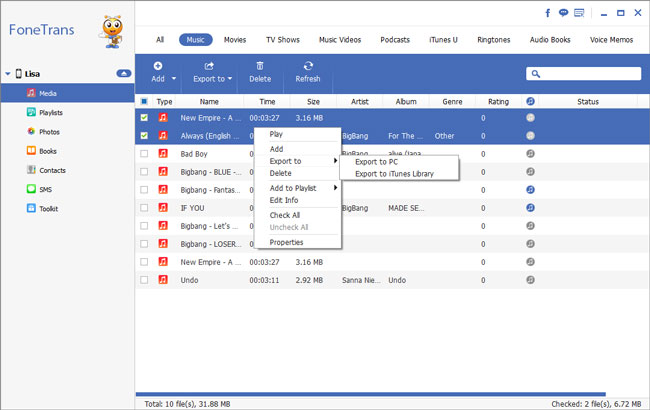Image resolution: width=650 pixels, height=410 pixels.
Task: Check the Undo row checkbox
Action: point(144,280)
